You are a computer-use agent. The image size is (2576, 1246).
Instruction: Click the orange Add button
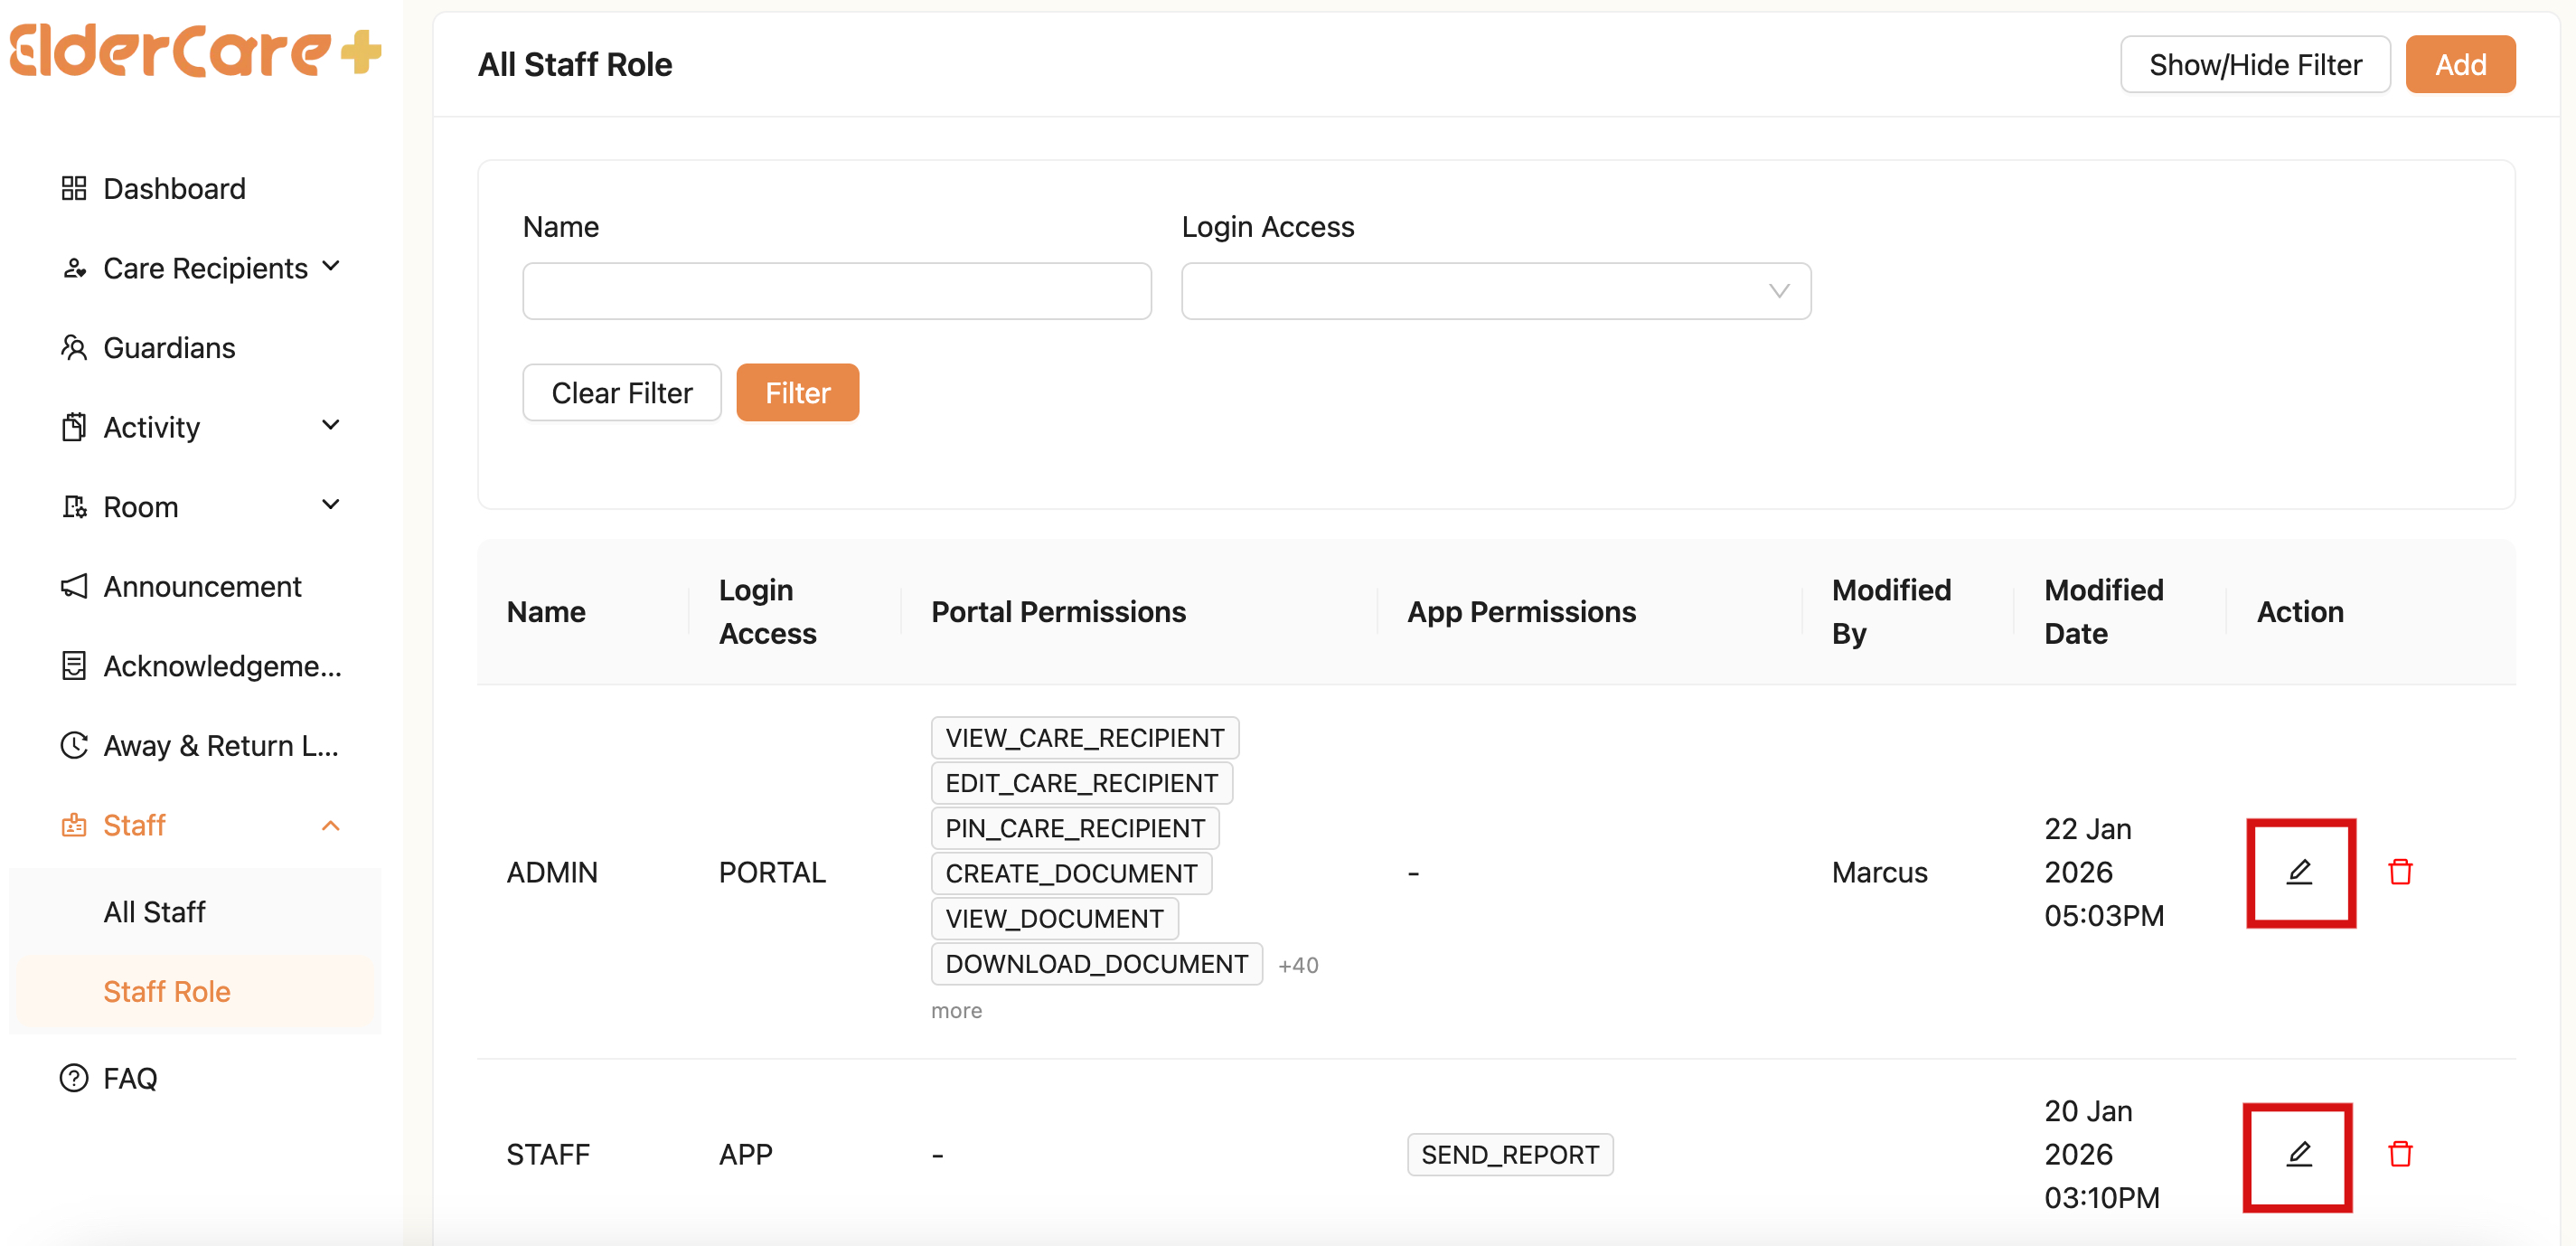click(x=2459, y=65)
